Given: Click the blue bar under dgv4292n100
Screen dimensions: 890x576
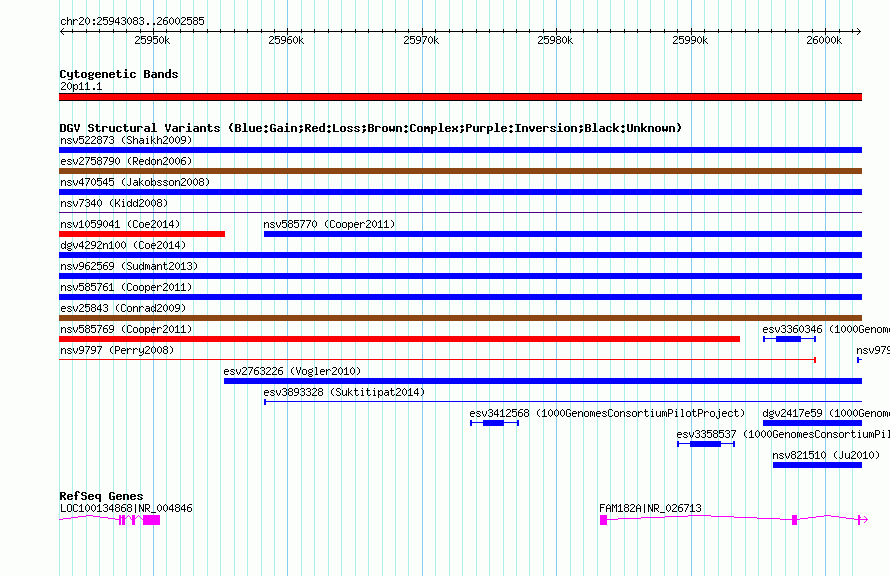Looking at the screenshot, I should [460, 255].
